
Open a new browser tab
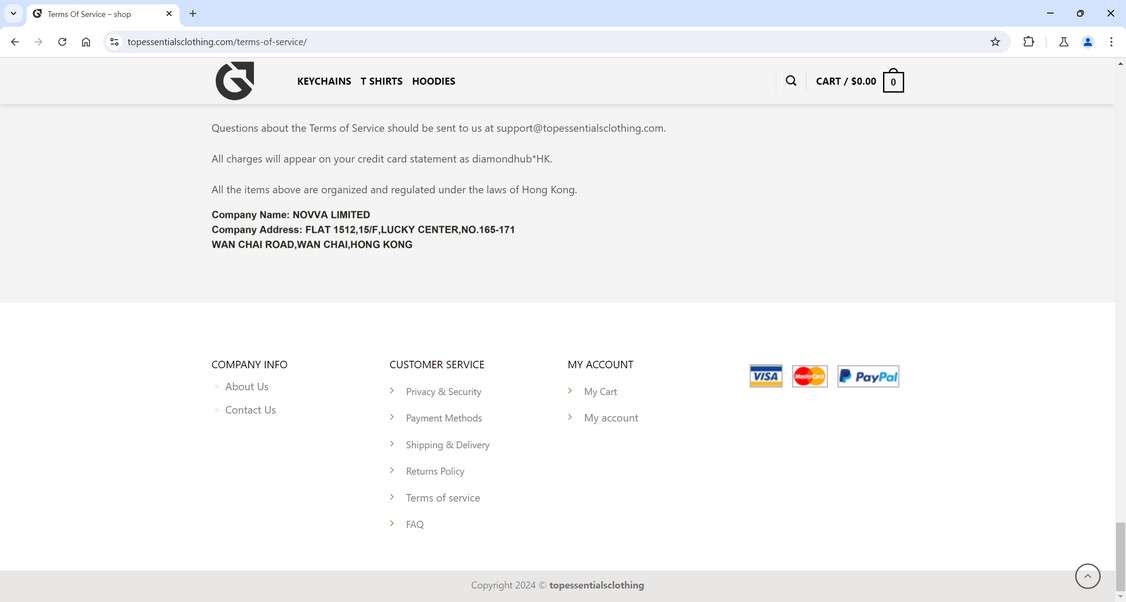coord(192,14)
